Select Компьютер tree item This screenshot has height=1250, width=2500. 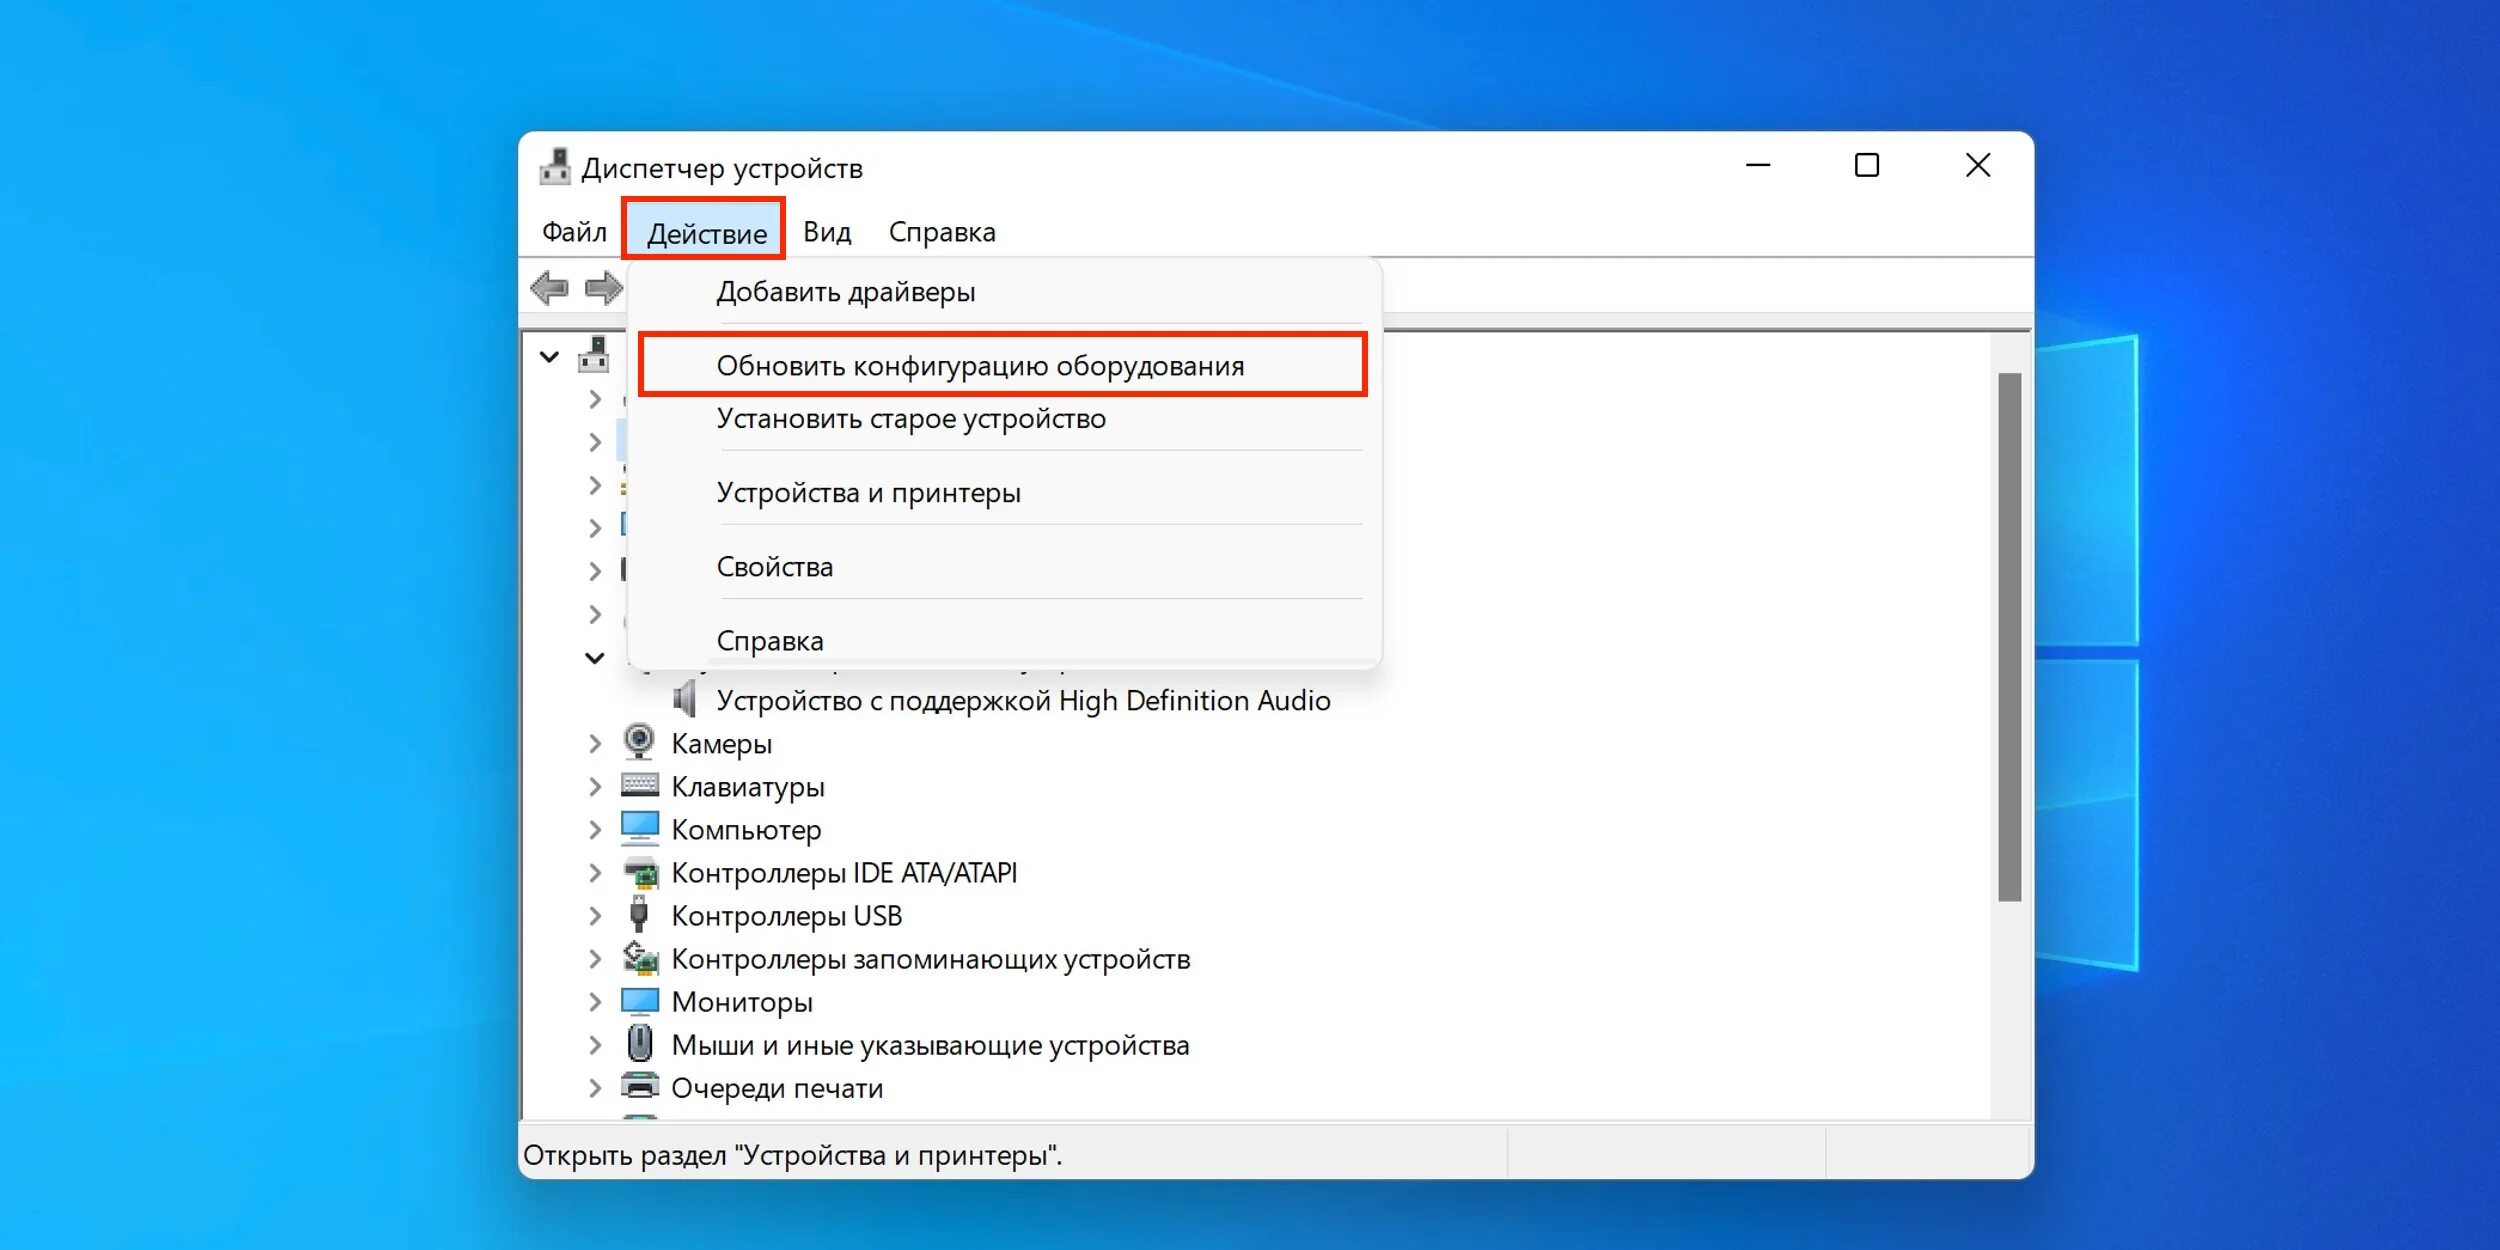click(746, 830)
